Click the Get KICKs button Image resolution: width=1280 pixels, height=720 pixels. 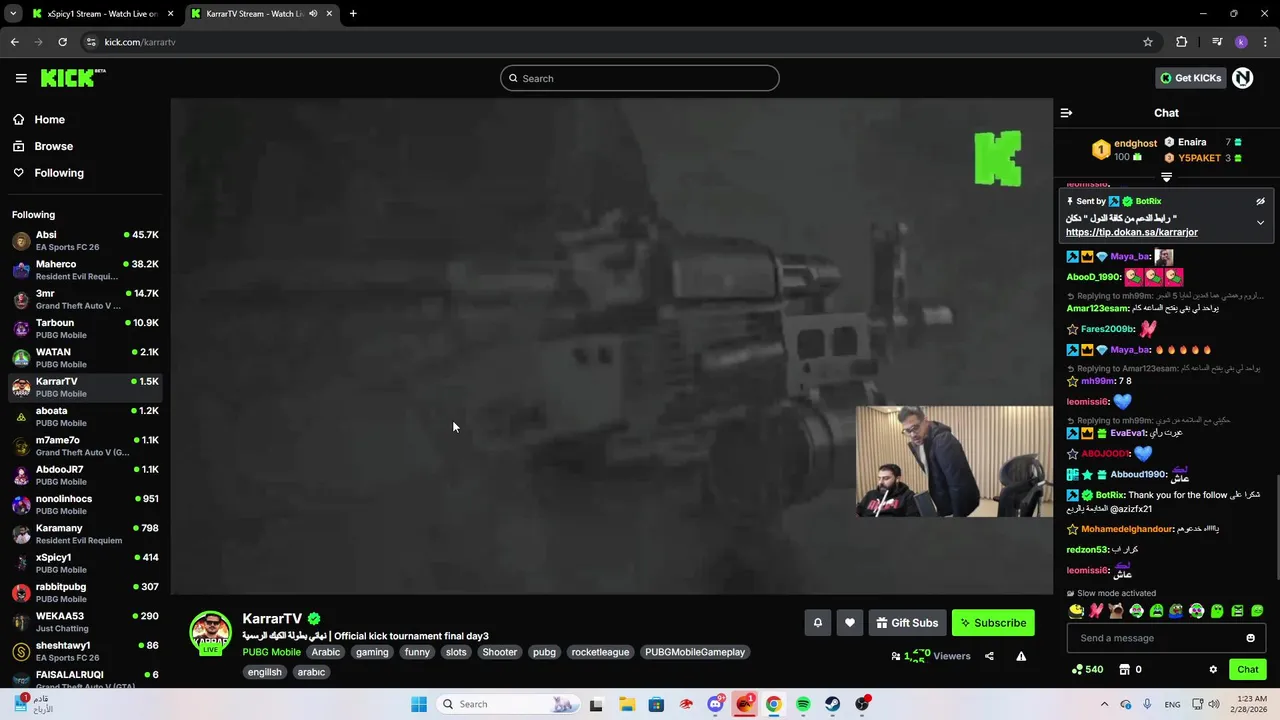coord(1191,78)
